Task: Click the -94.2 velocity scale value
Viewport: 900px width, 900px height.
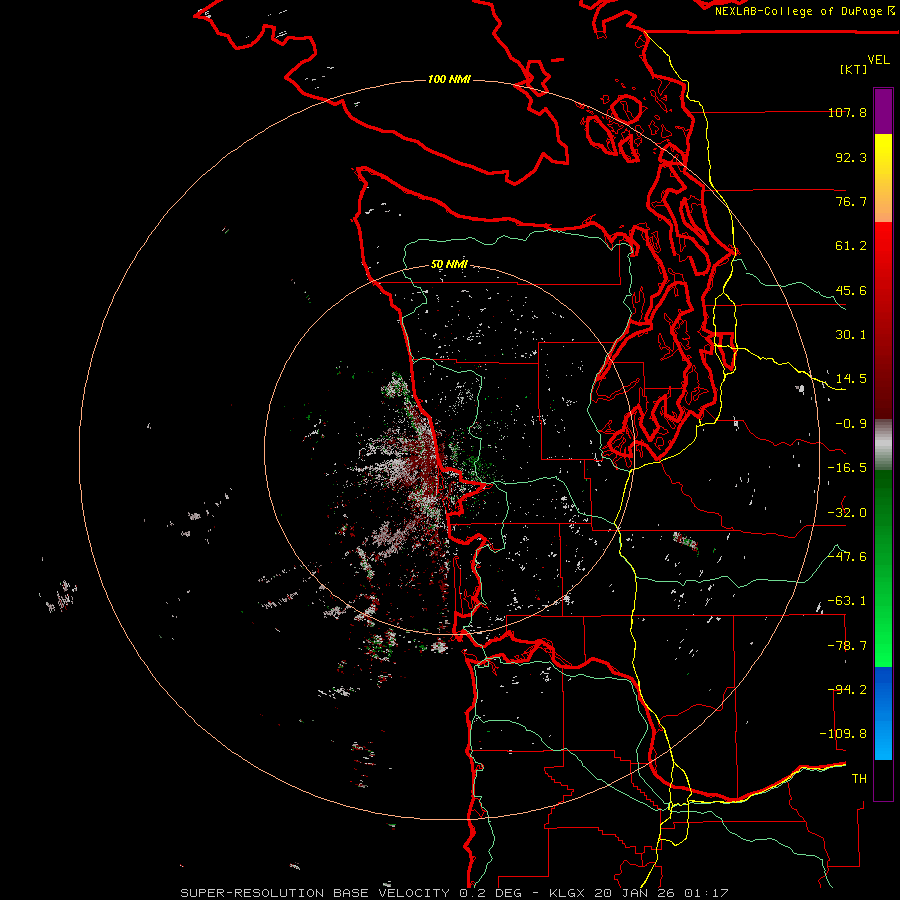Action: pyautogui.click(x=847, y=690)
